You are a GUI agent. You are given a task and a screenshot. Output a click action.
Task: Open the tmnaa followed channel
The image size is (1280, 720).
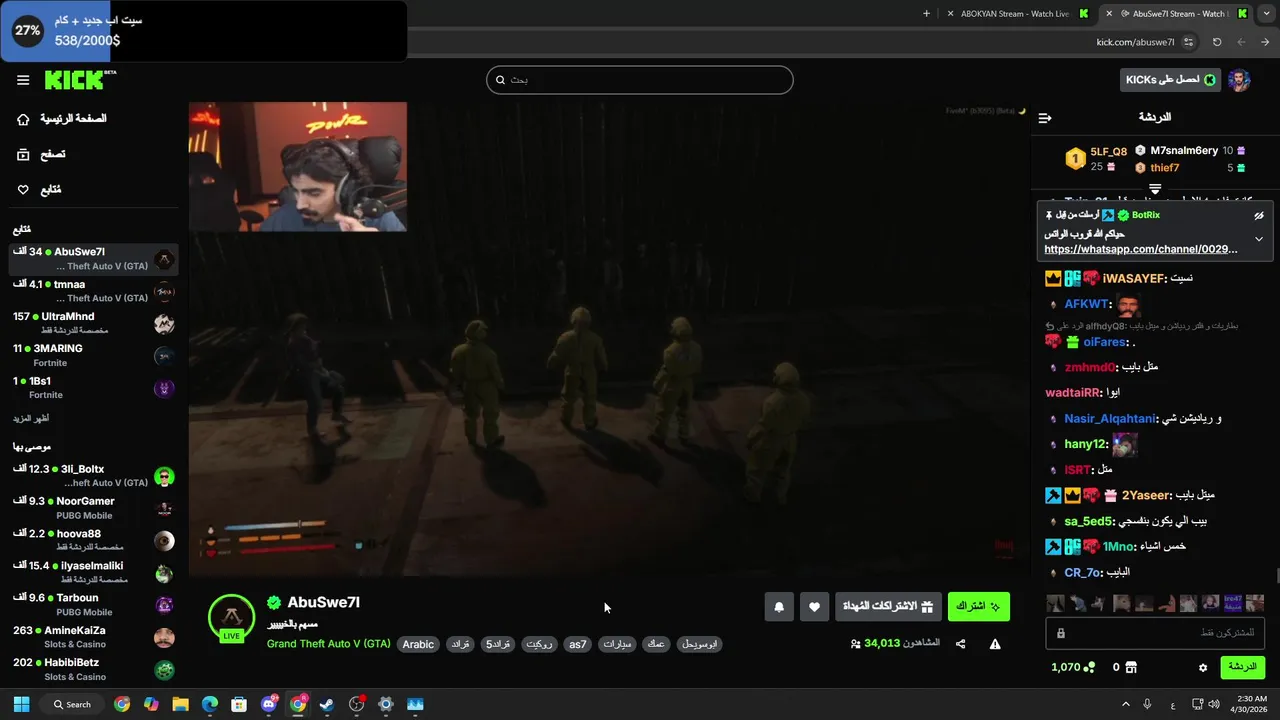pos(93,291)
